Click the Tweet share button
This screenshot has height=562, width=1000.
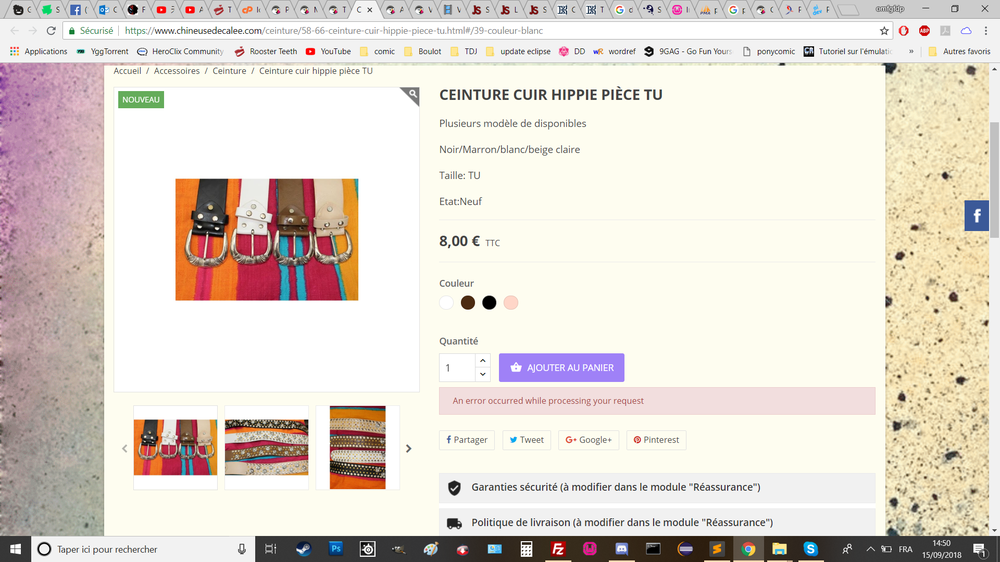(526, 440)
